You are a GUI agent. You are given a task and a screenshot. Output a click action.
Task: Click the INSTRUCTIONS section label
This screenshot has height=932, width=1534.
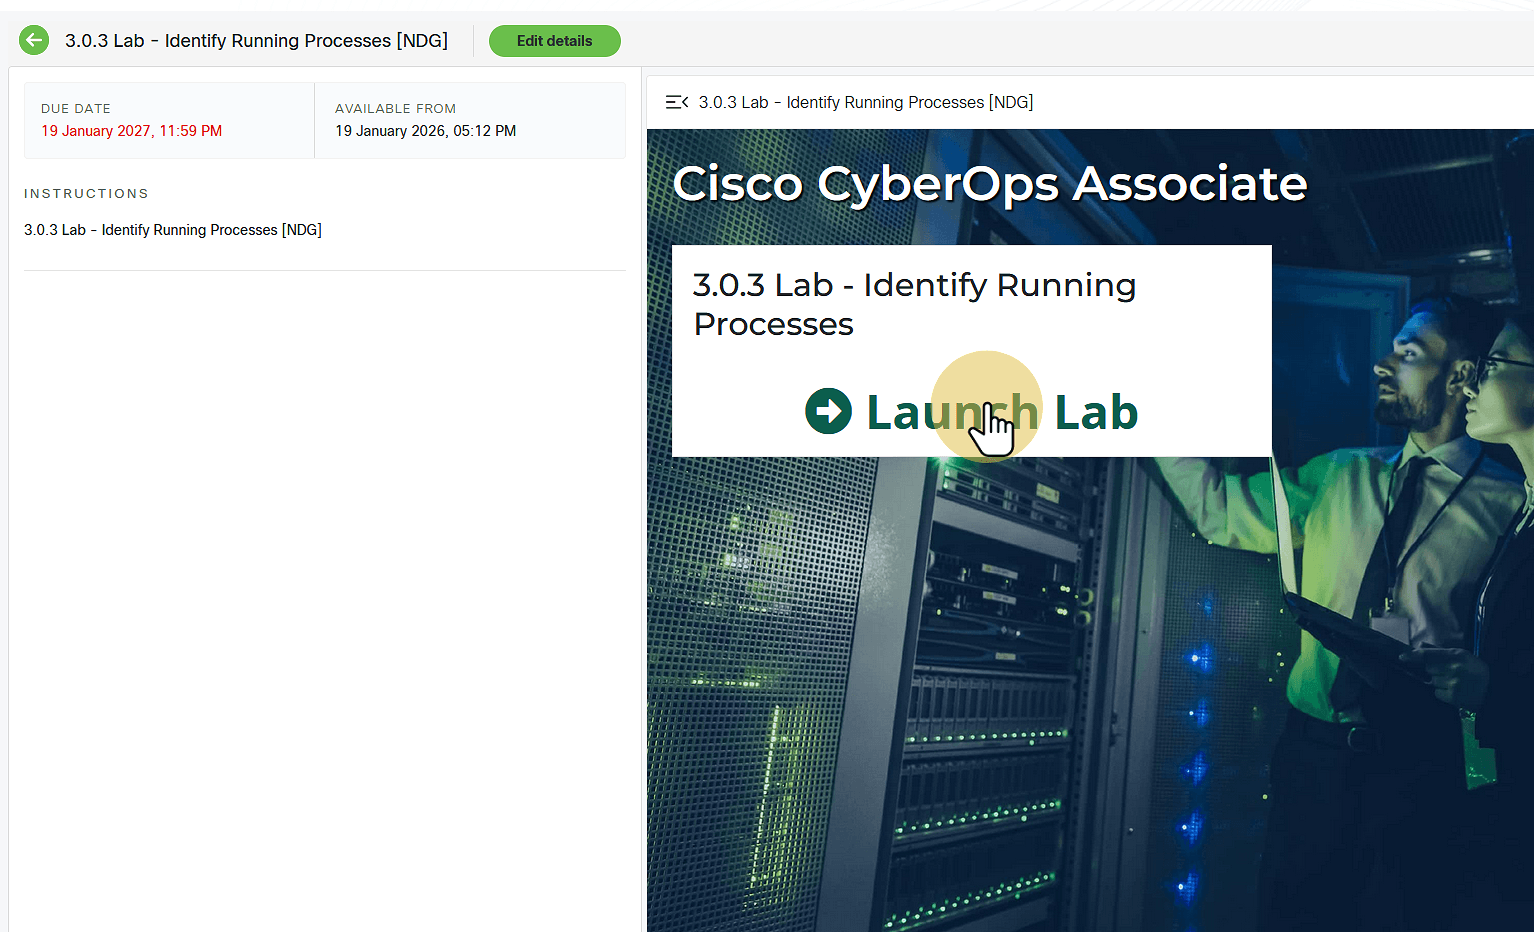pyautogui.click(x=86, y=194)
